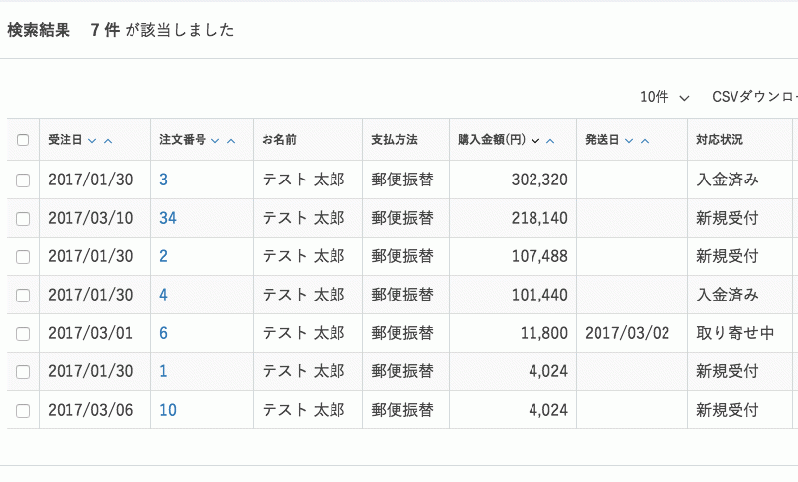Open order number 10 link
Screen dimensions: 798x482
[x=168, y=410]
